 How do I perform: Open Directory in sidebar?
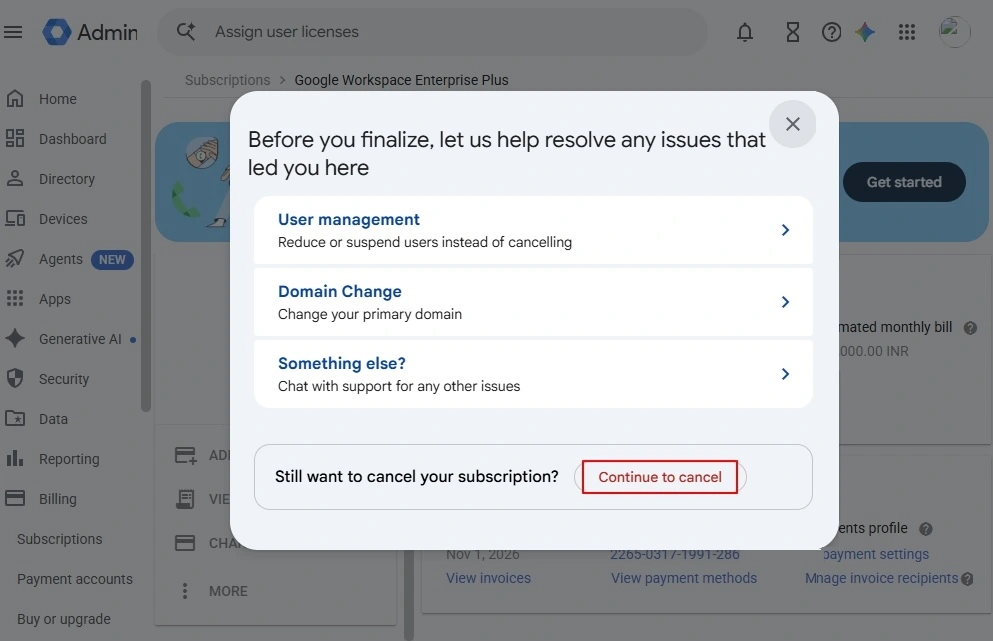coord(67,179)
